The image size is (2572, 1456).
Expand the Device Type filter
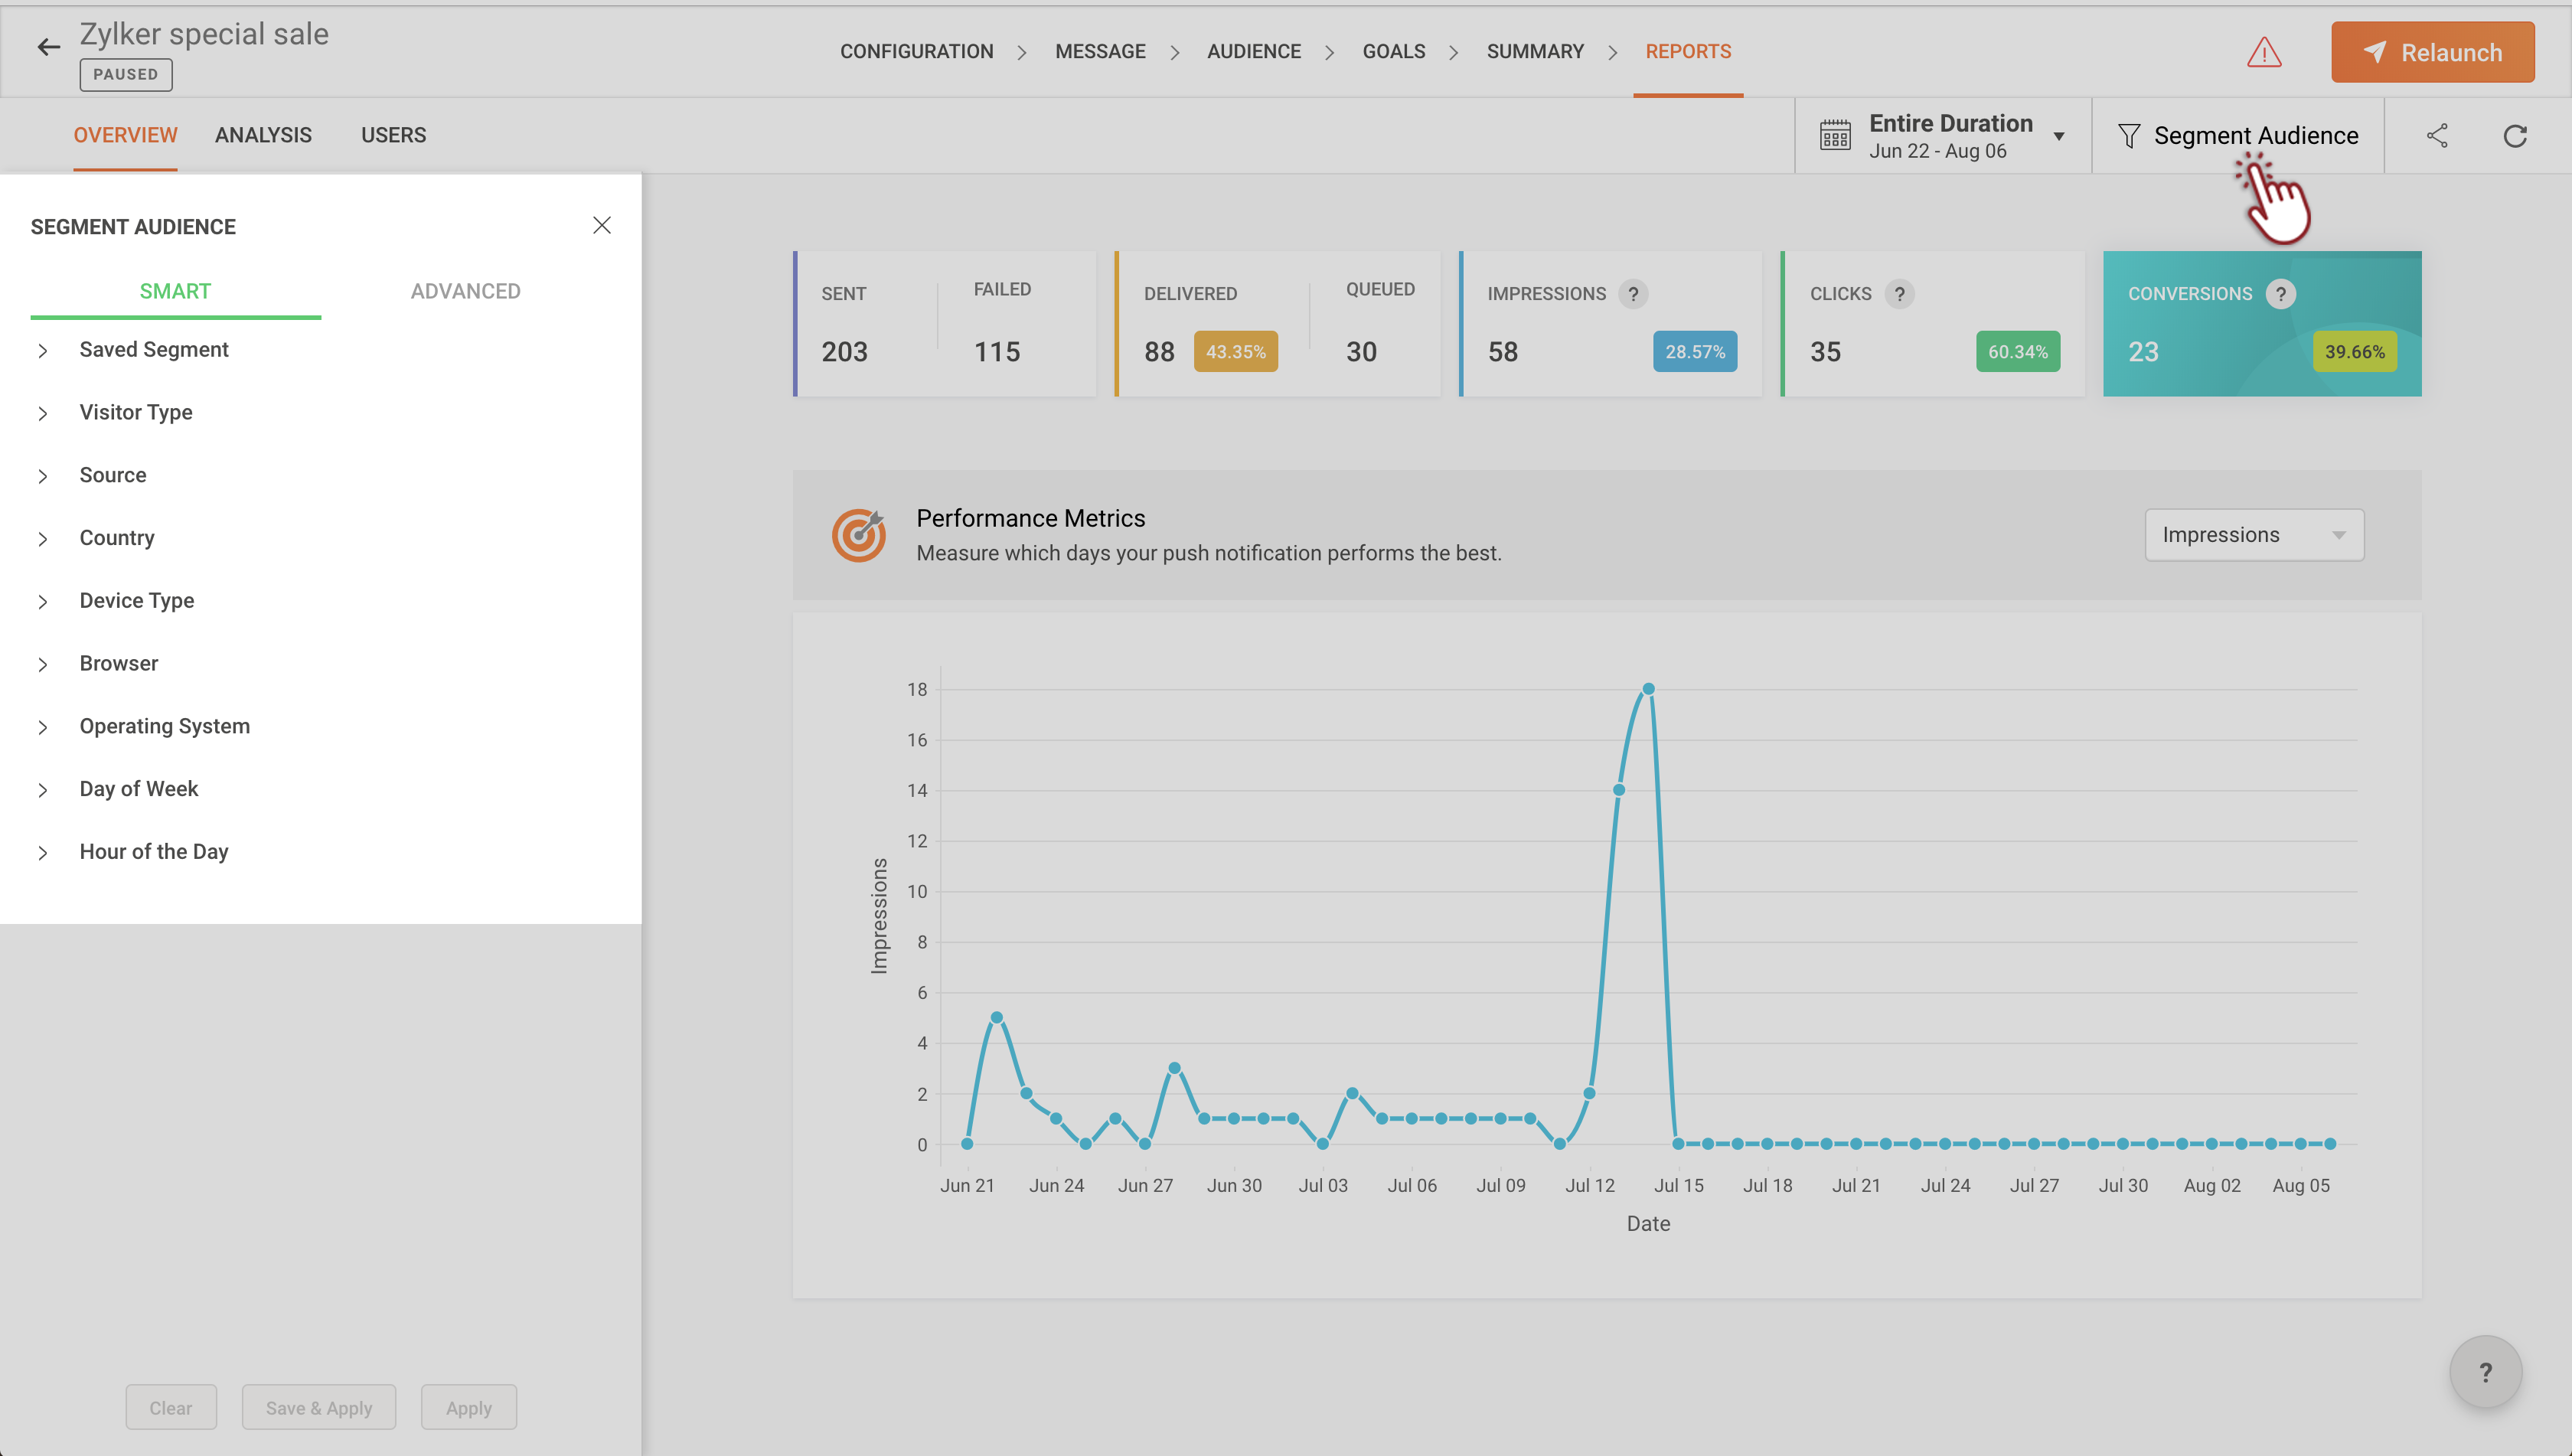[x=137, y=601]
